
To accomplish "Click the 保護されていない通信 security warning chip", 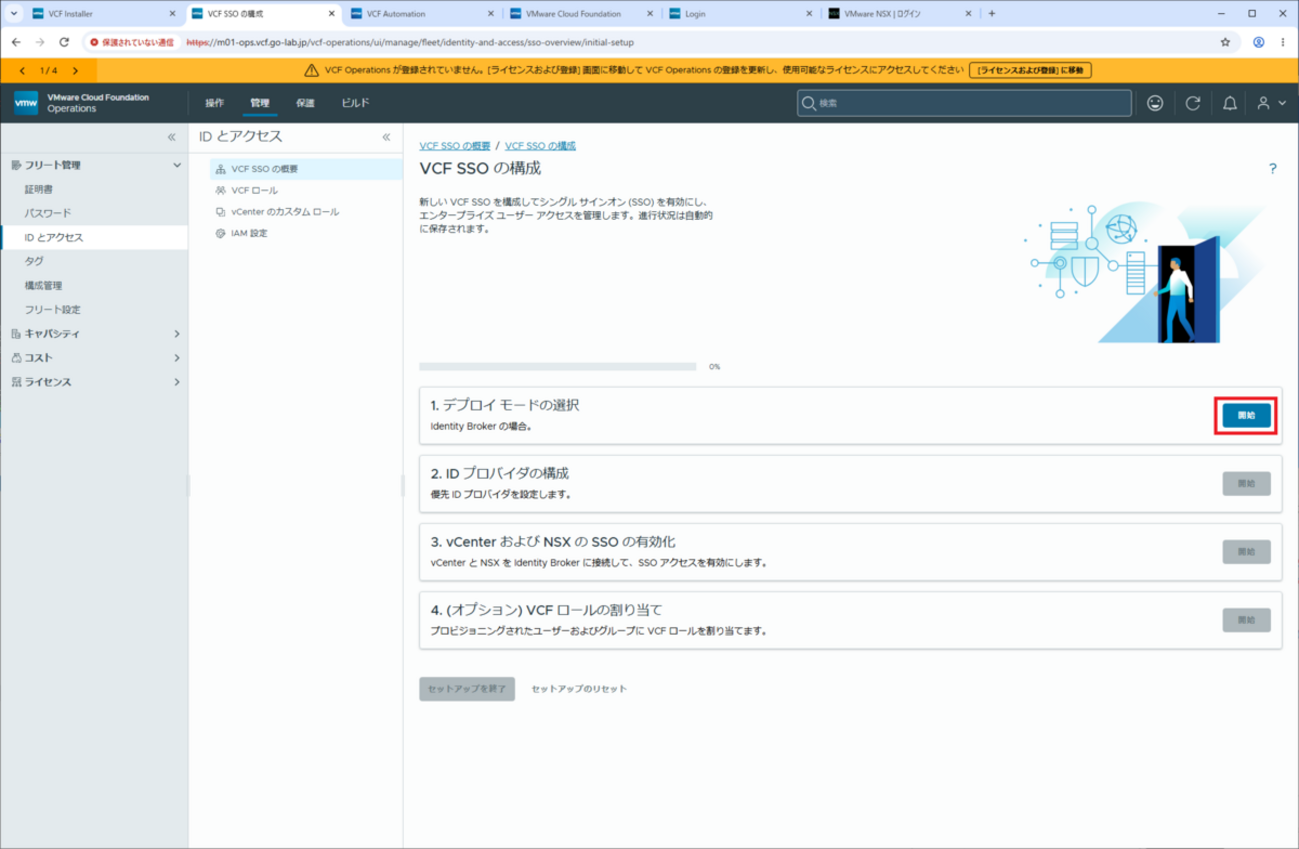I will click(132, 43).
